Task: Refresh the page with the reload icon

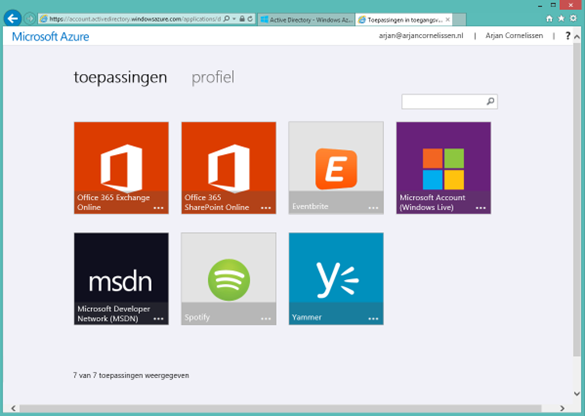Action: pos(250,19)
